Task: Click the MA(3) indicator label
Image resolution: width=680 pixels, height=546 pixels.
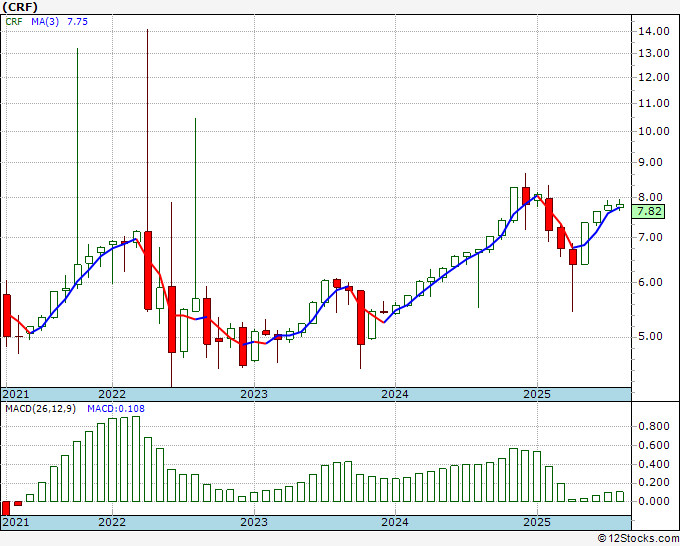Action: tap(45, 22)
